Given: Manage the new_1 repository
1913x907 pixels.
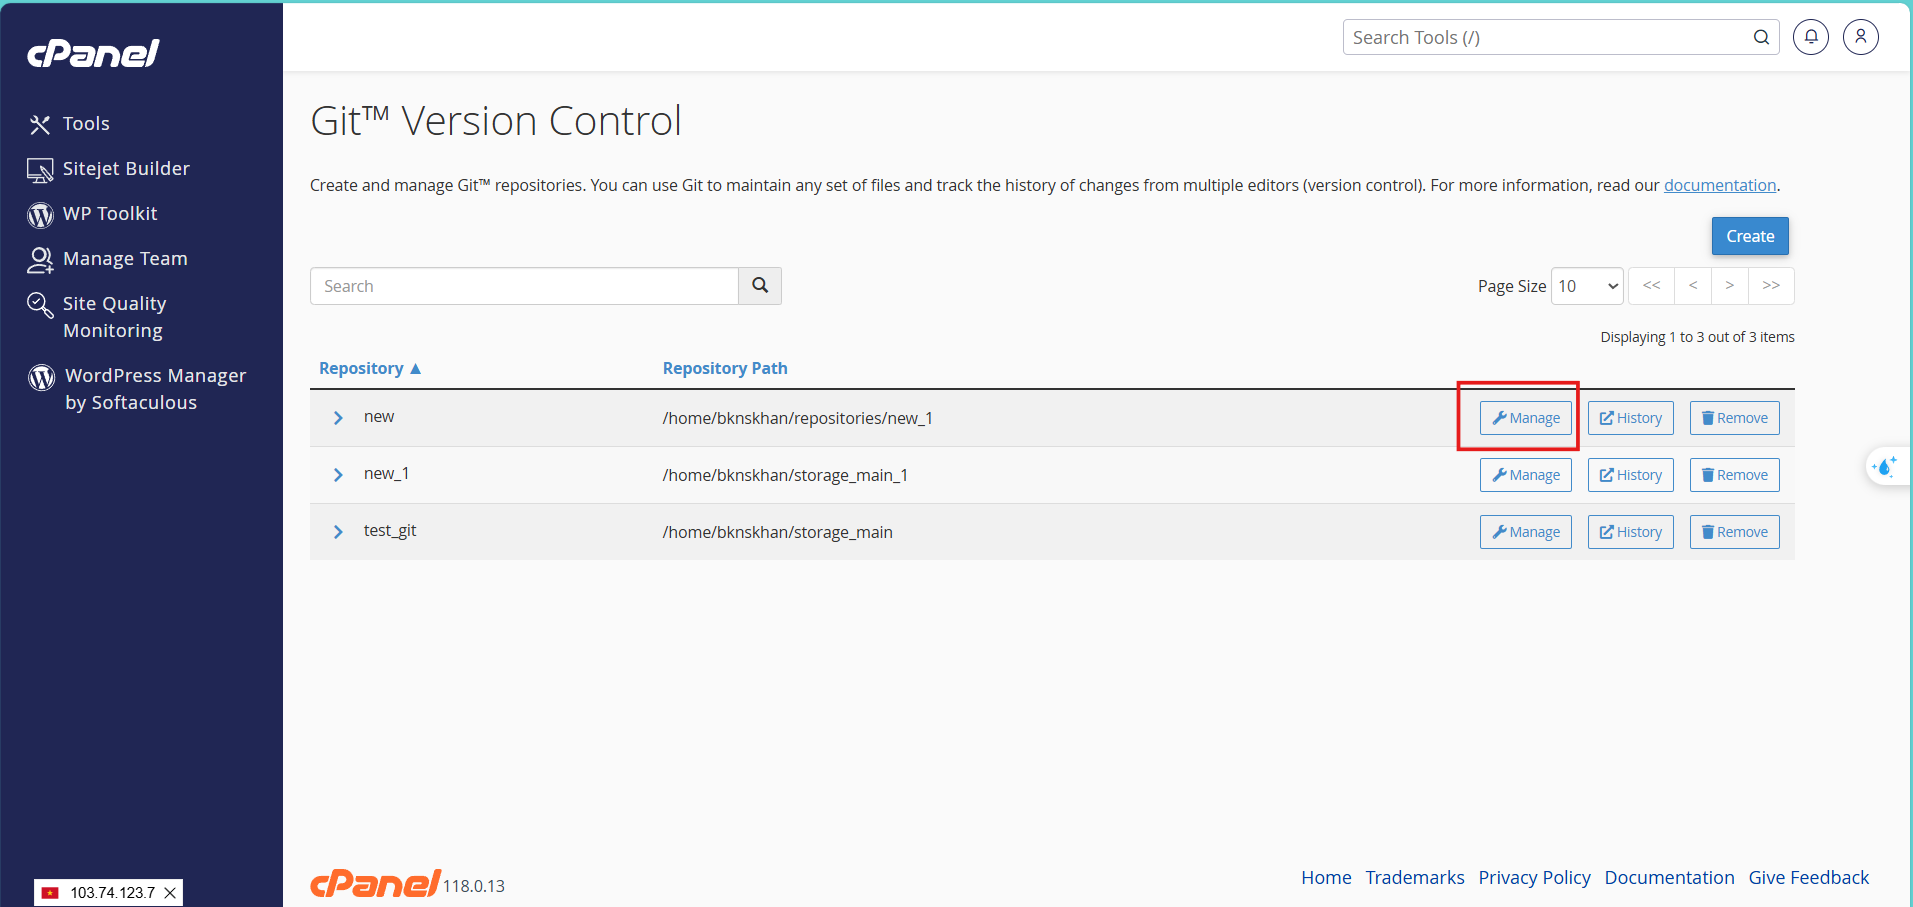Looking at the screenshot, I should (1526, 475).
